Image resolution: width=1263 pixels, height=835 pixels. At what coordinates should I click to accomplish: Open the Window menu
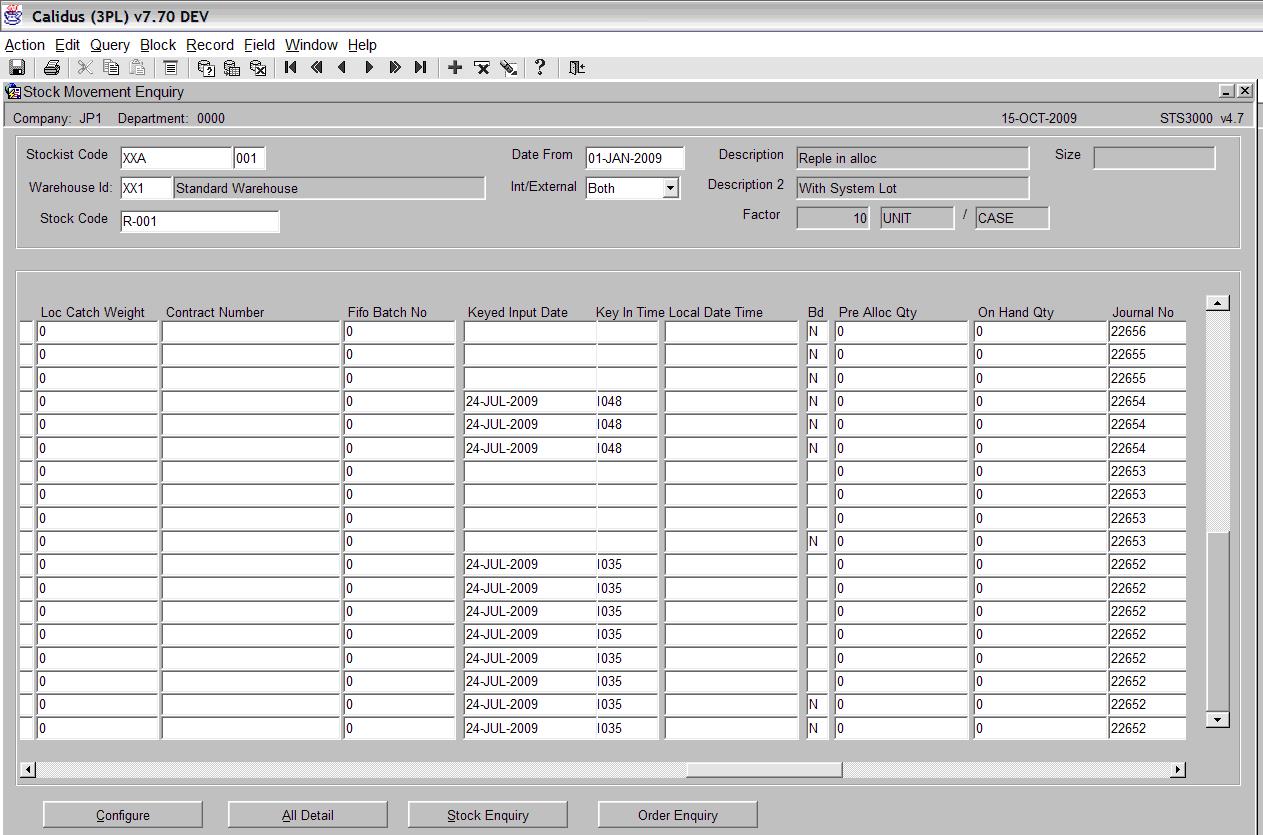pyautogui.click(x=311, y=45)
